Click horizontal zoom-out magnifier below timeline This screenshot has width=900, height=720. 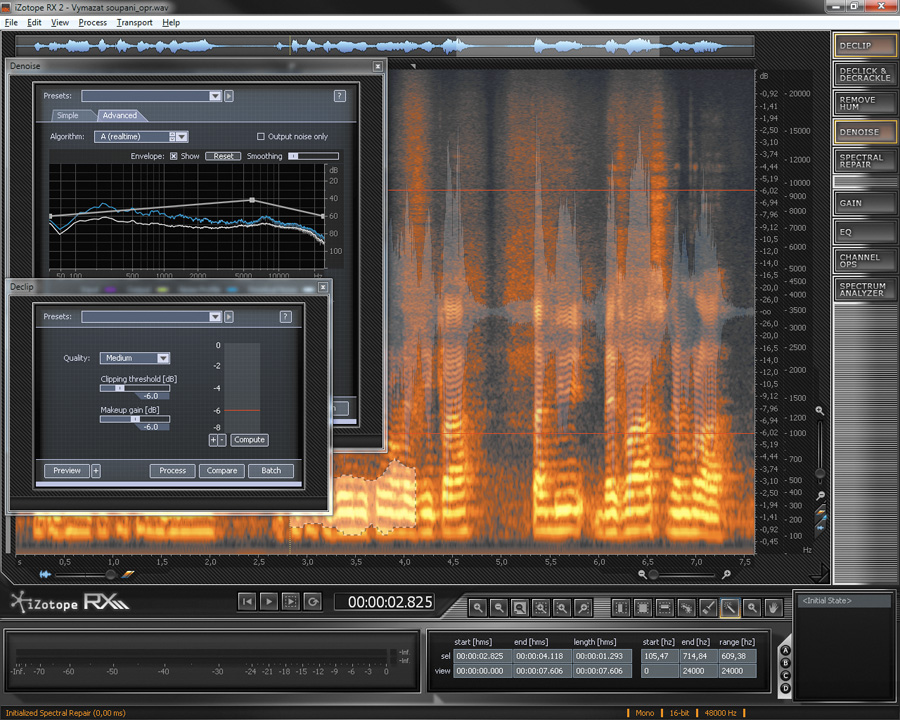642,574
